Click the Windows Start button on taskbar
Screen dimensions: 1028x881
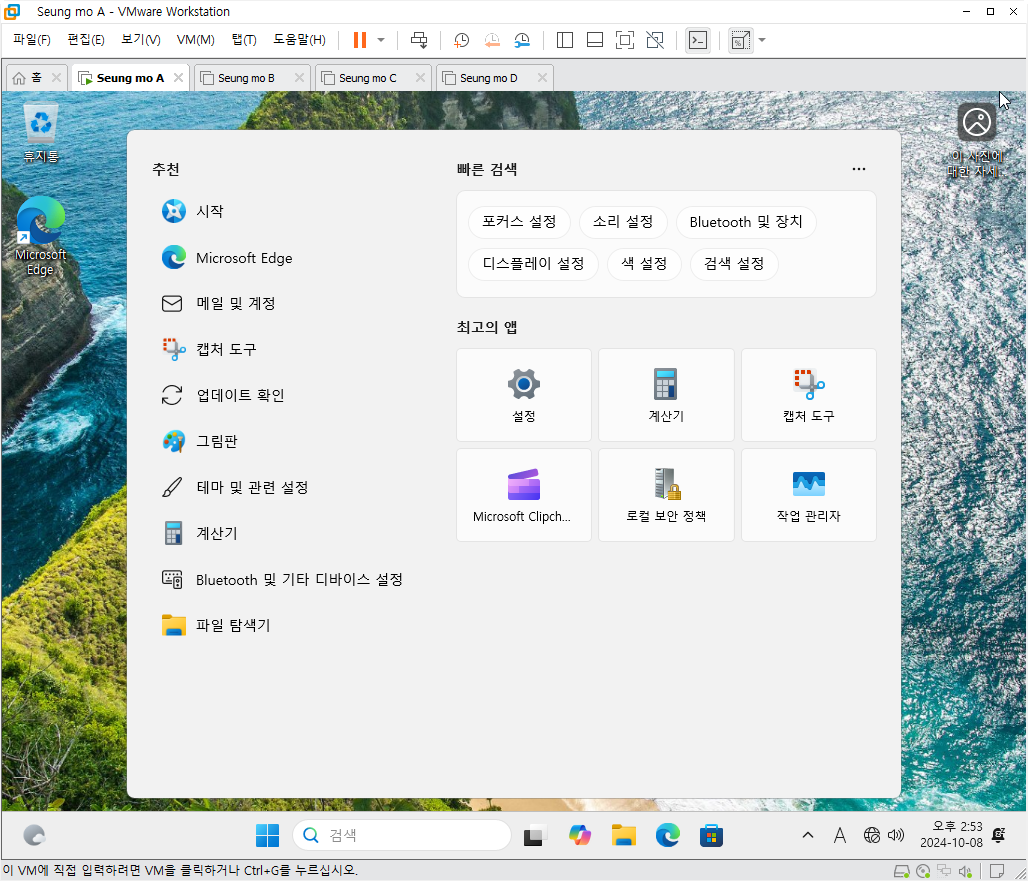[x=267, y=835]
